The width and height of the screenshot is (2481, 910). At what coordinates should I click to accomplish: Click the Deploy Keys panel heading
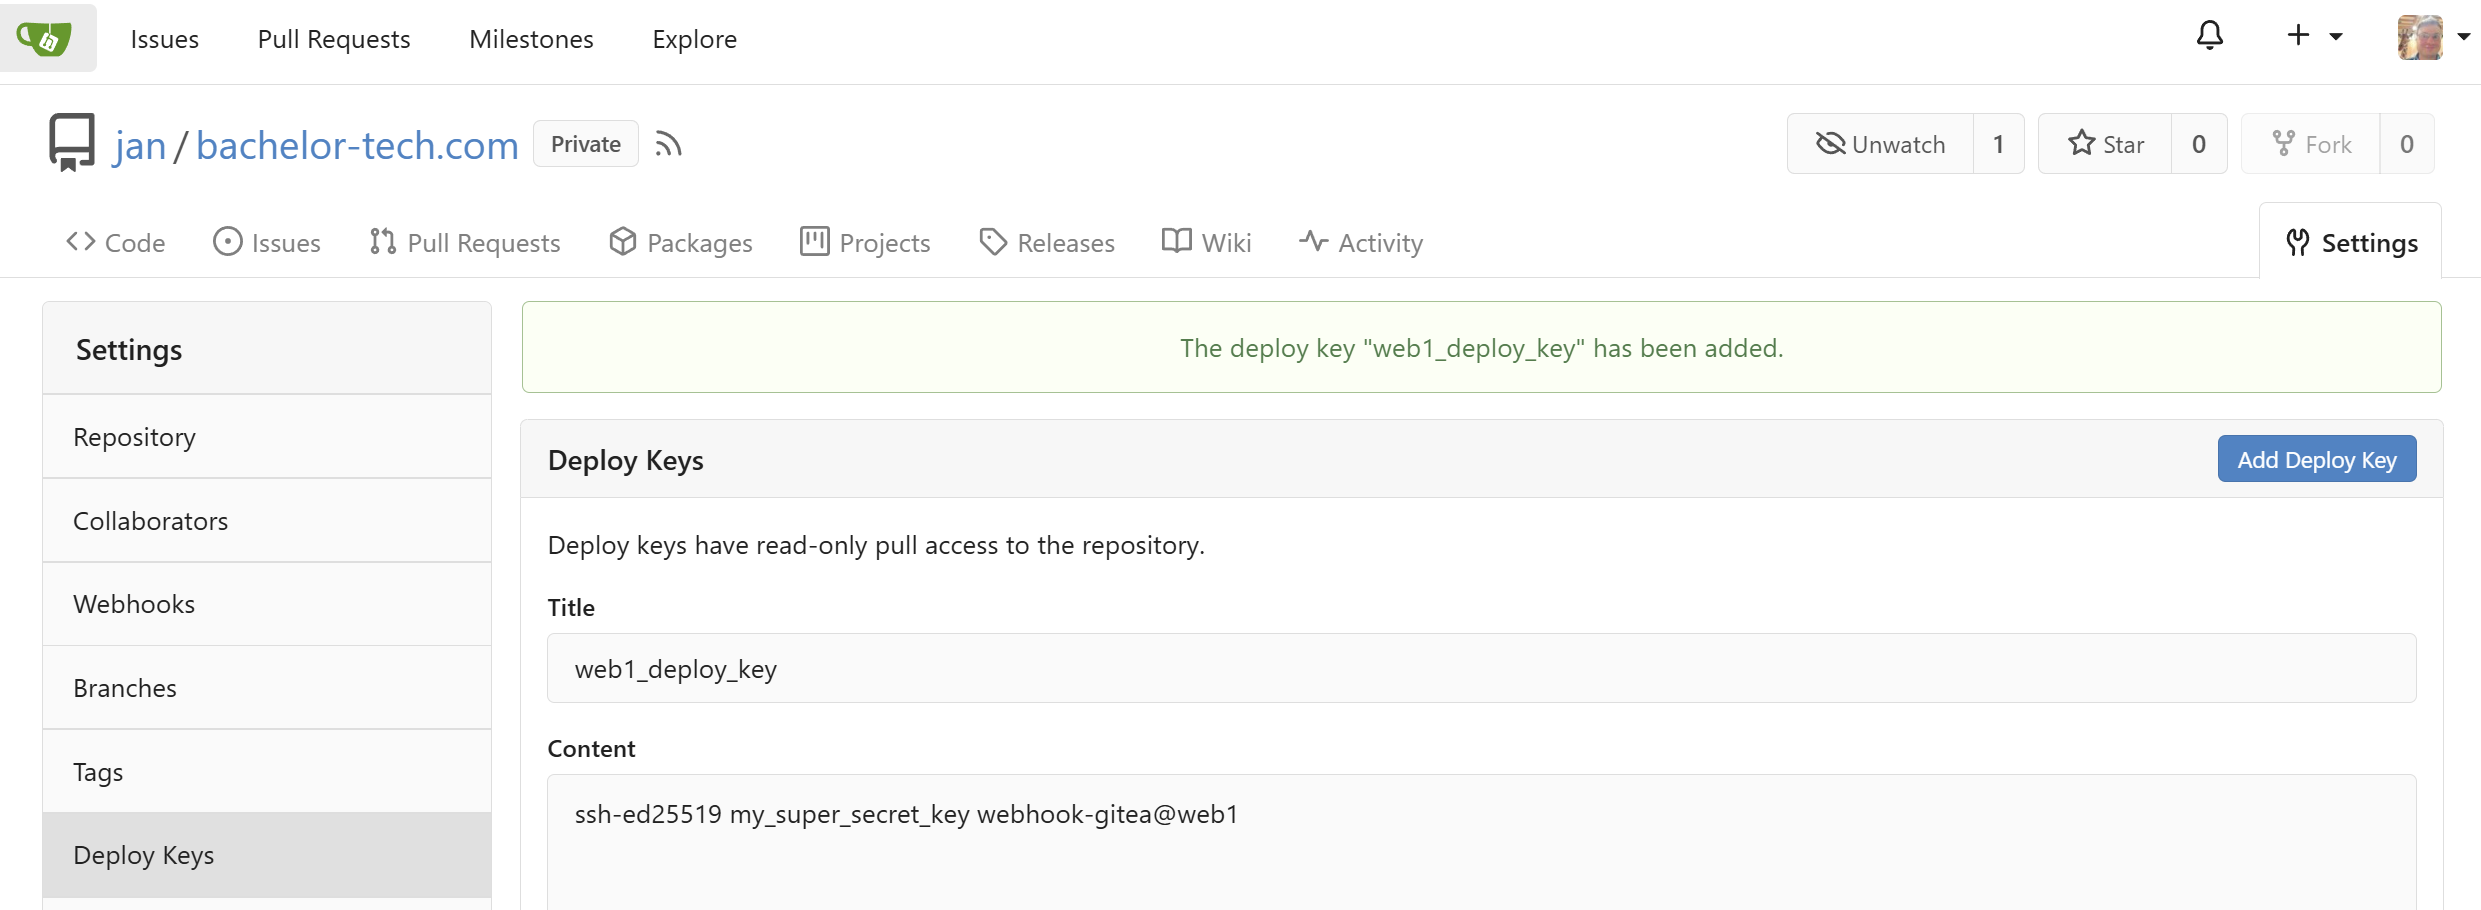coord(626,460)
